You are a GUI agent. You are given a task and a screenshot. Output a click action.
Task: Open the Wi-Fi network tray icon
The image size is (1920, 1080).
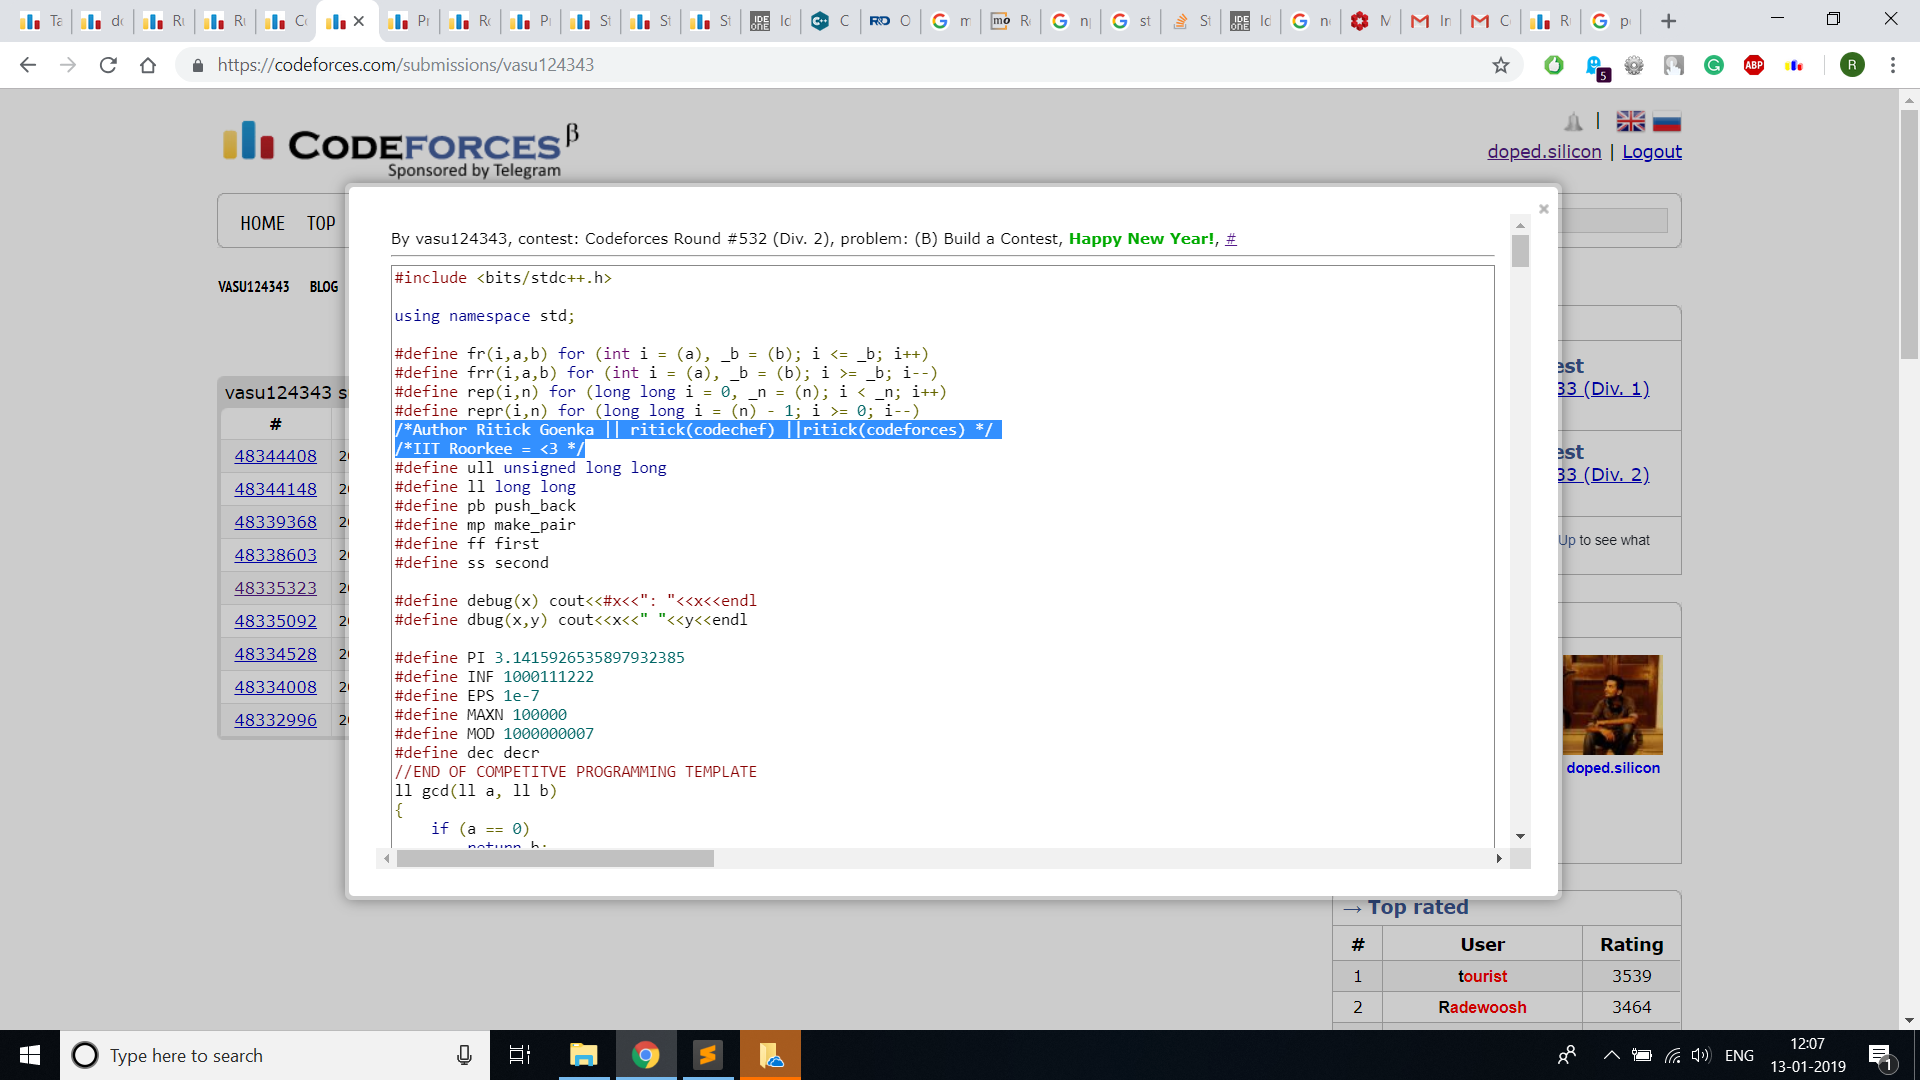click(x=1672, y=1055)
